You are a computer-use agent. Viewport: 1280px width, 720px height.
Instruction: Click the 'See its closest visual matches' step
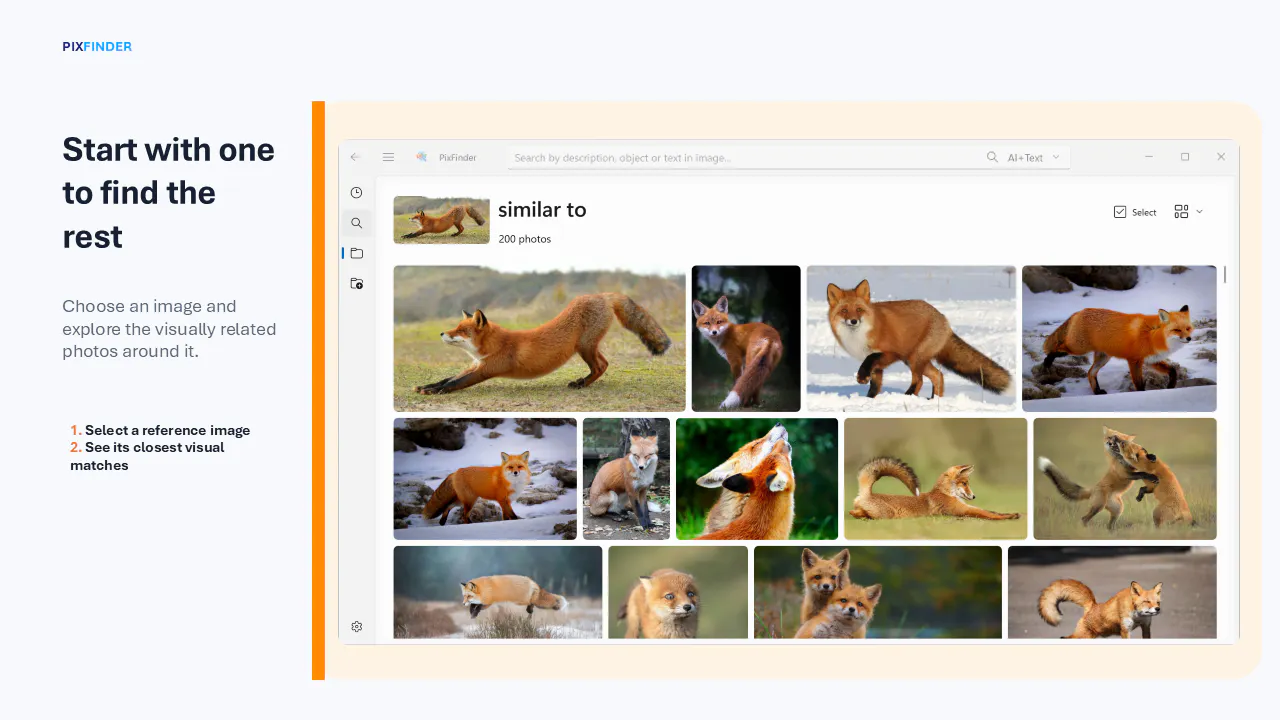(147, 456)
